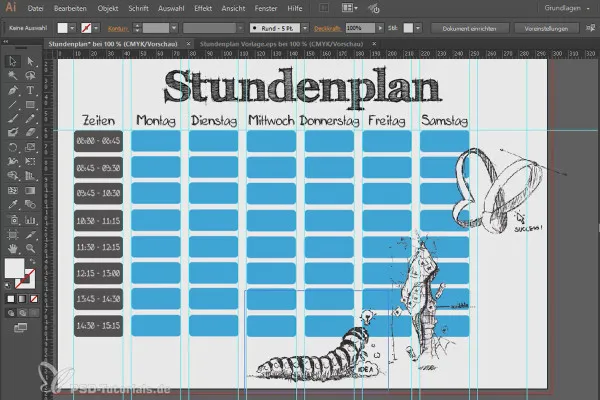Open the 'Rund - 5 Pt.' brush dropdown
Image resolution: width=600 pixels, height=400 pixels.
(x=305, y=28)
